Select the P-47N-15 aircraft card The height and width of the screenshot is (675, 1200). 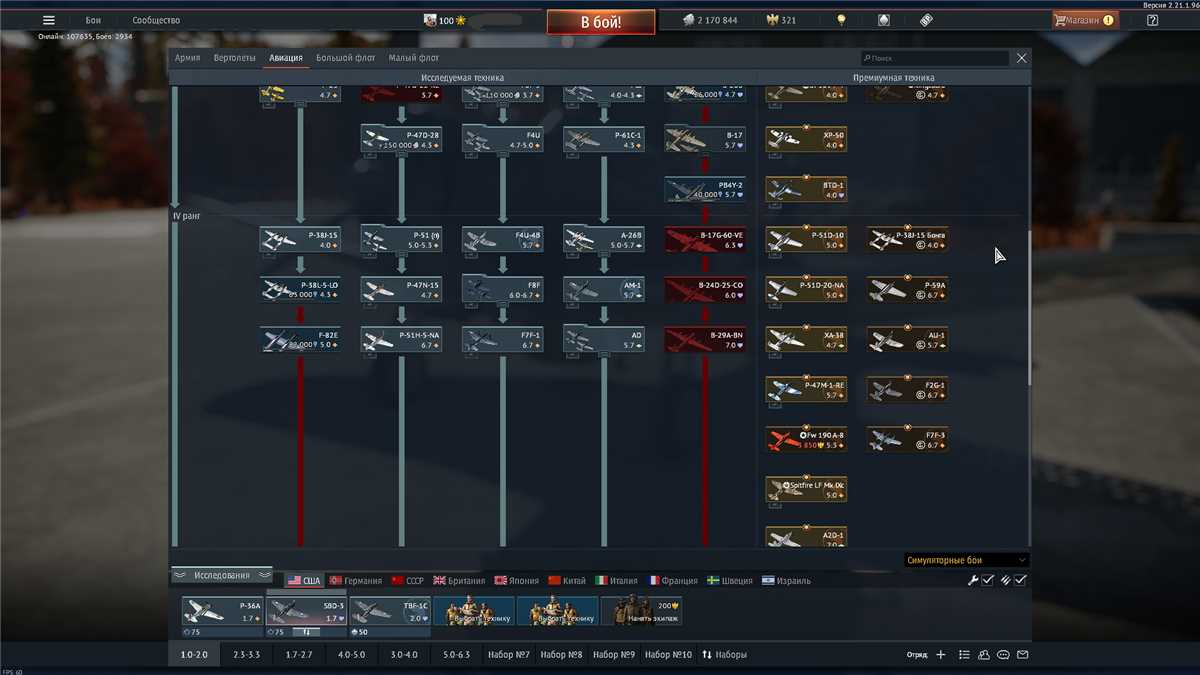coord(402,290)
